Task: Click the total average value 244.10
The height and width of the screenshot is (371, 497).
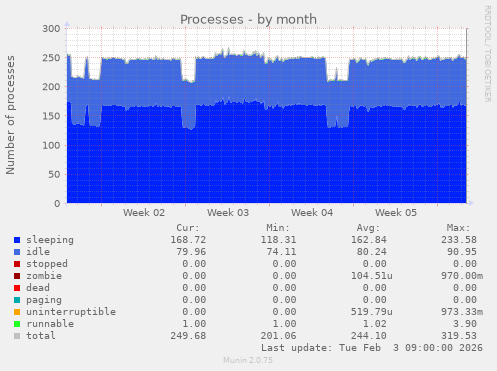Action: [369, 336]
